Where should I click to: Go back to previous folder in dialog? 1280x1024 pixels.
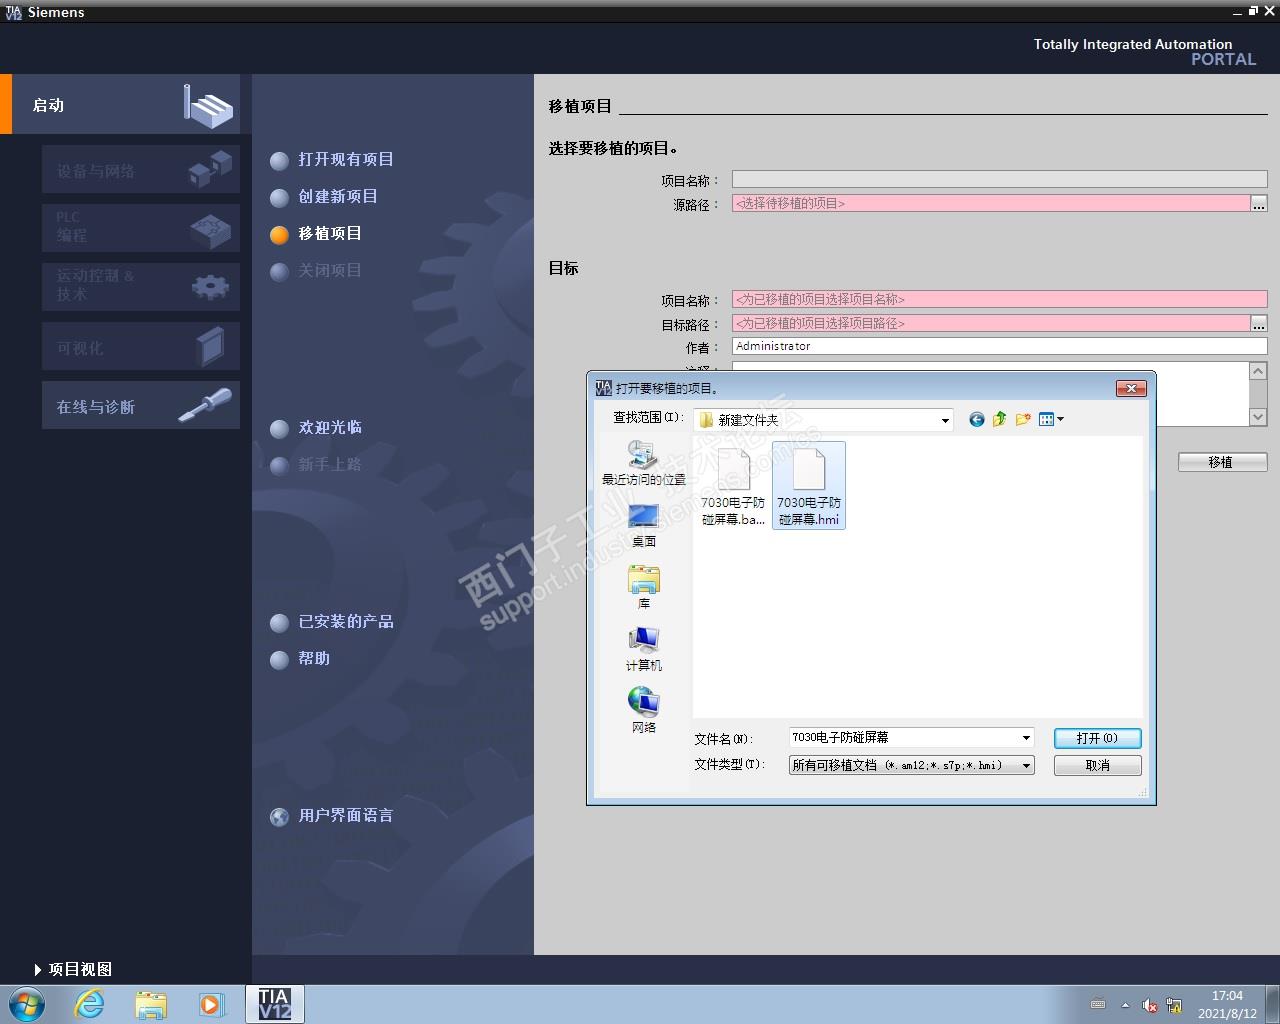(977, 420)
